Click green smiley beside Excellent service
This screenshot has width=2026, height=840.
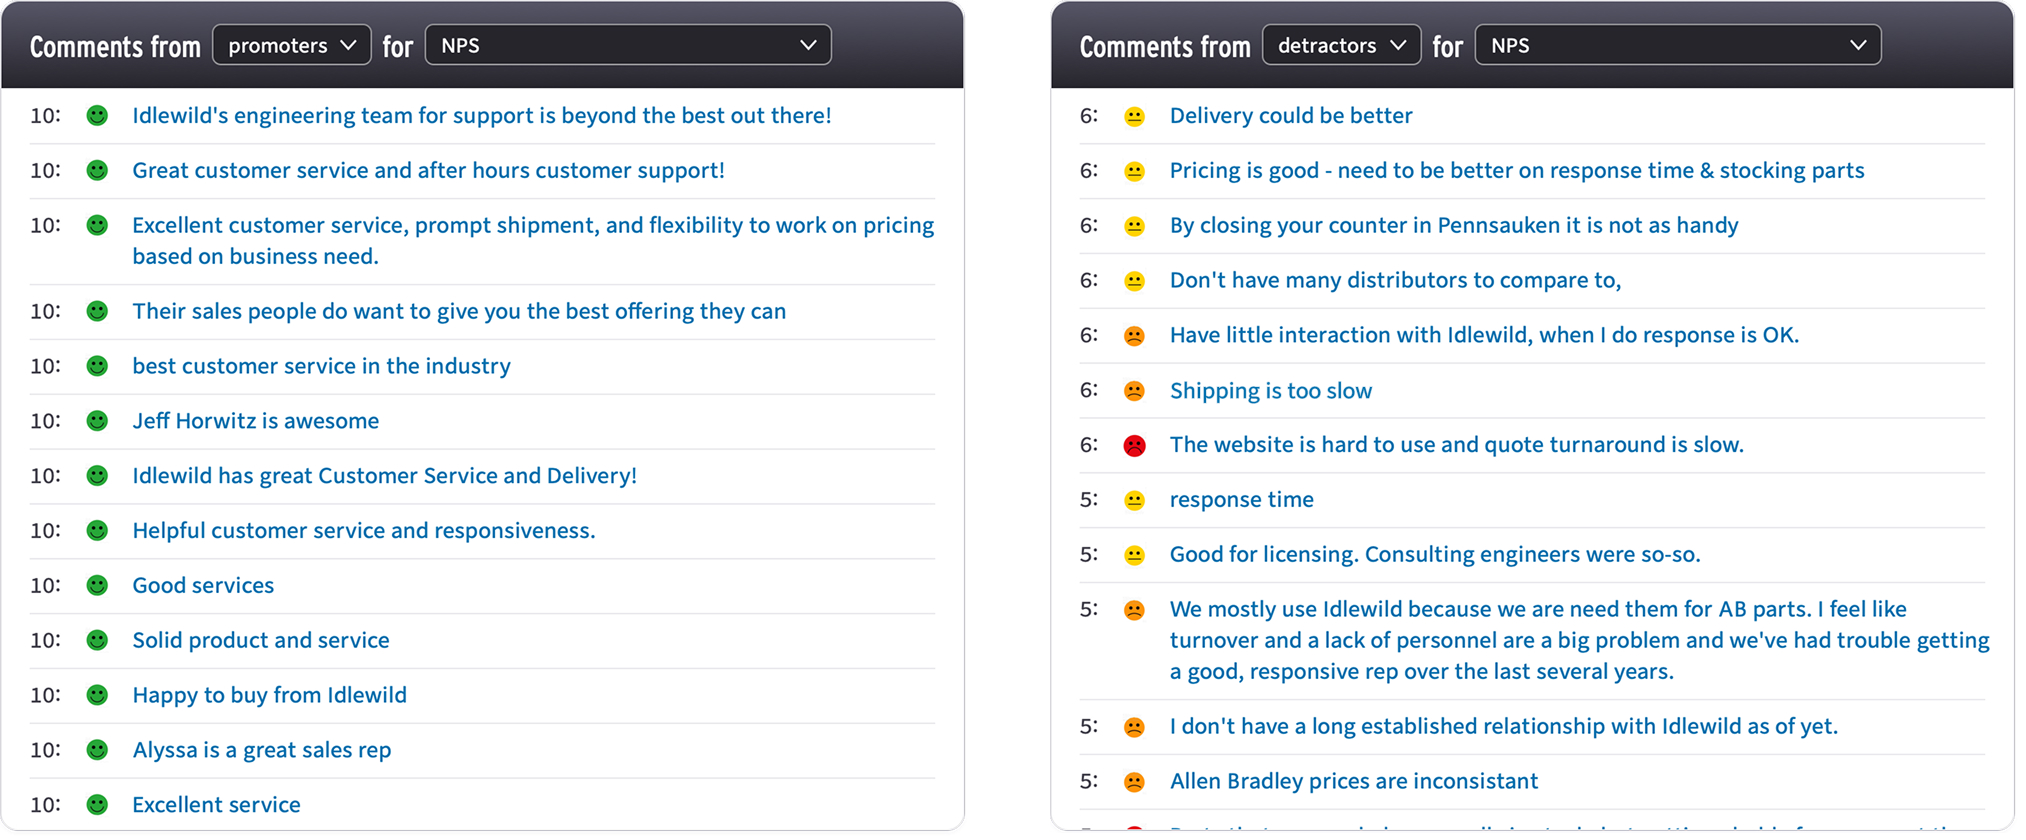[x=97, y=804]
